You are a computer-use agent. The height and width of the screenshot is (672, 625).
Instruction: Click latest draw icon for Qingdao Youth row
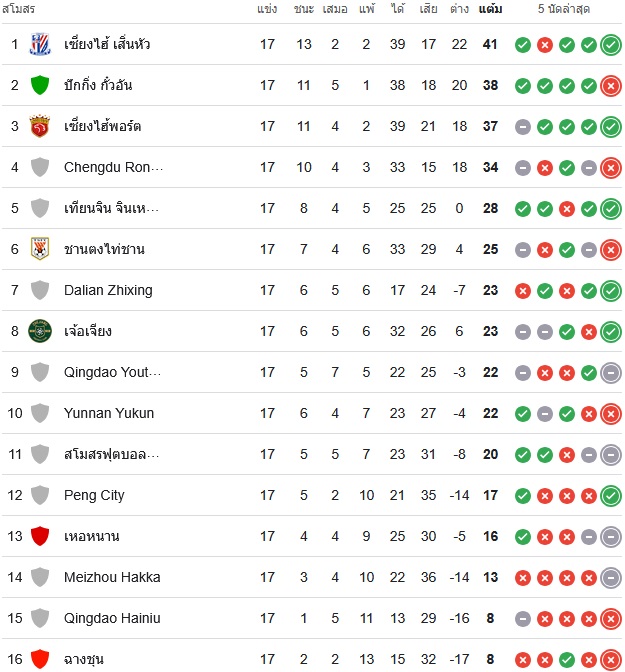point(611,372)
